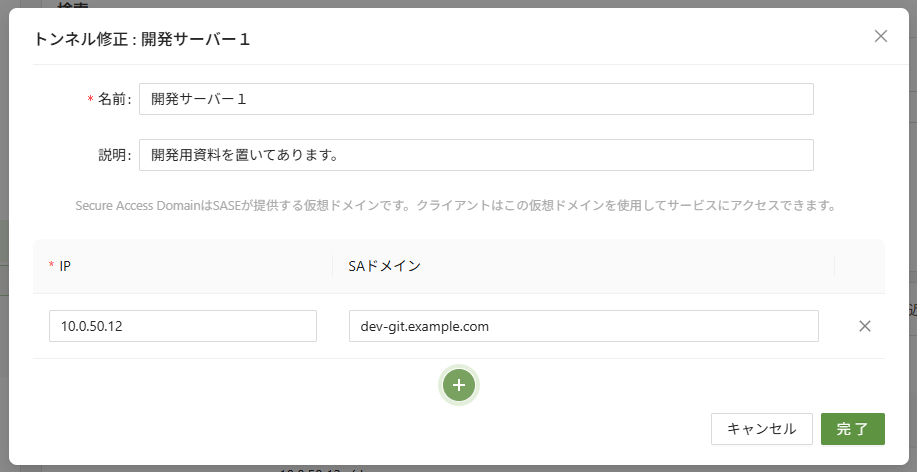Image resolution: width=917 pixels, height=472 pixels.
Task: Delete the 10.0.50.12 row using its X icon
Action: [865, 326]
